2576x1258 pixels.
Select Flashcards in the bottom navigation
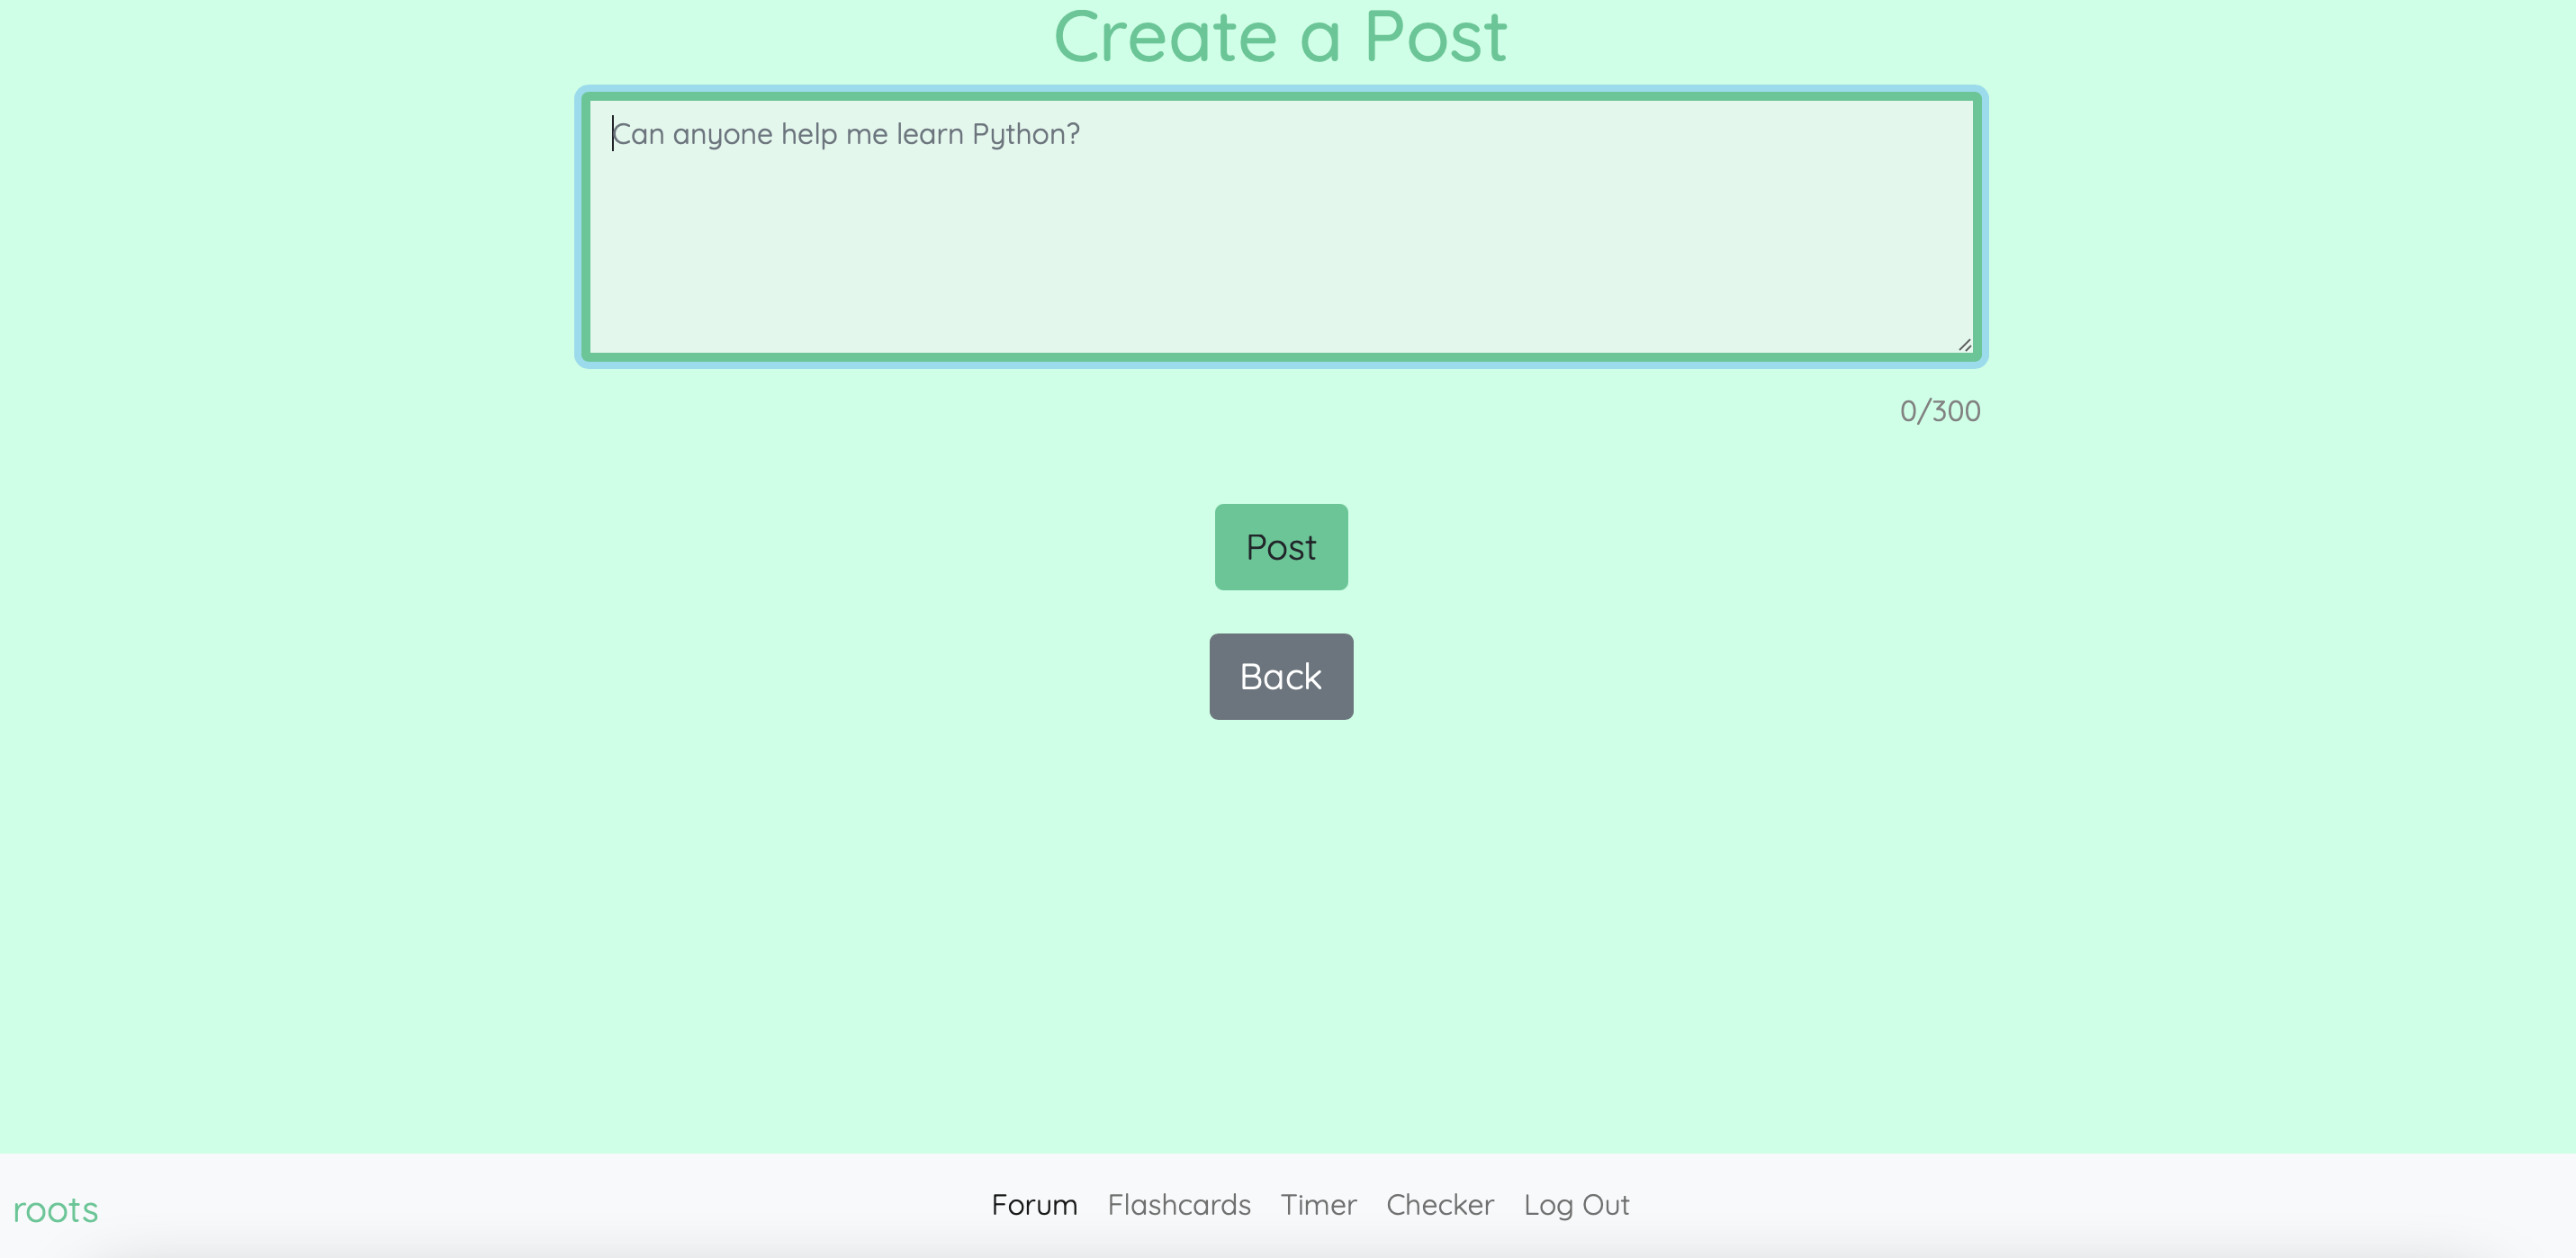1179,1205
